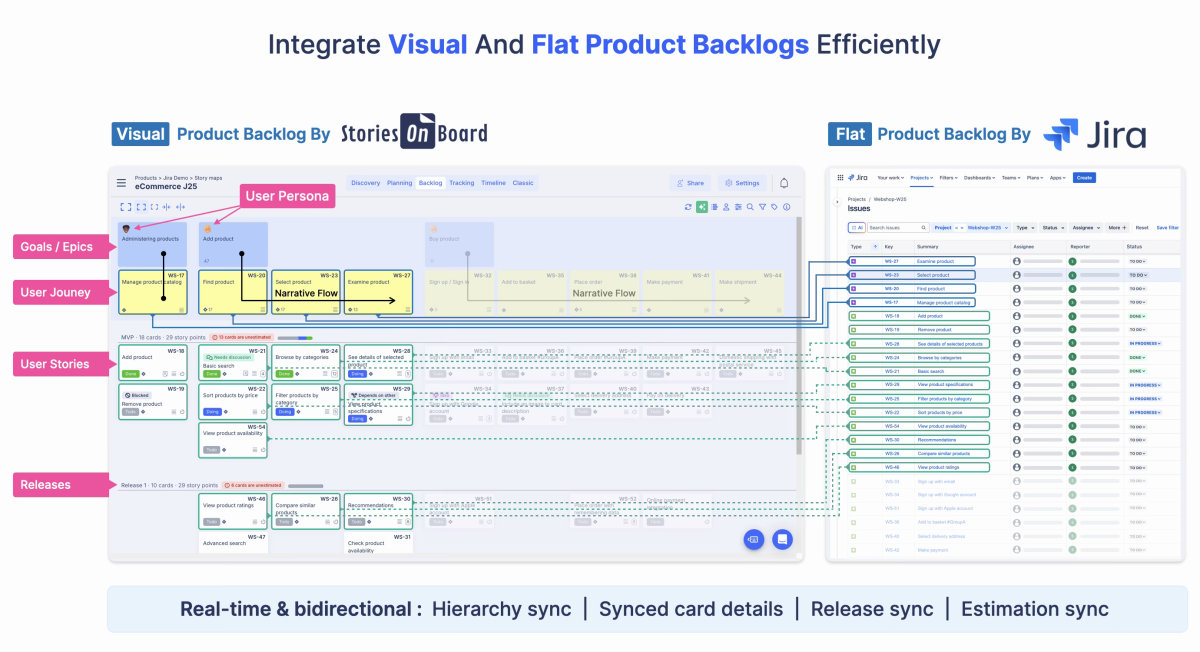
Task: Click the tag label icon in story map toolbar
Action: pyautogui.click(x=774, y=207)
